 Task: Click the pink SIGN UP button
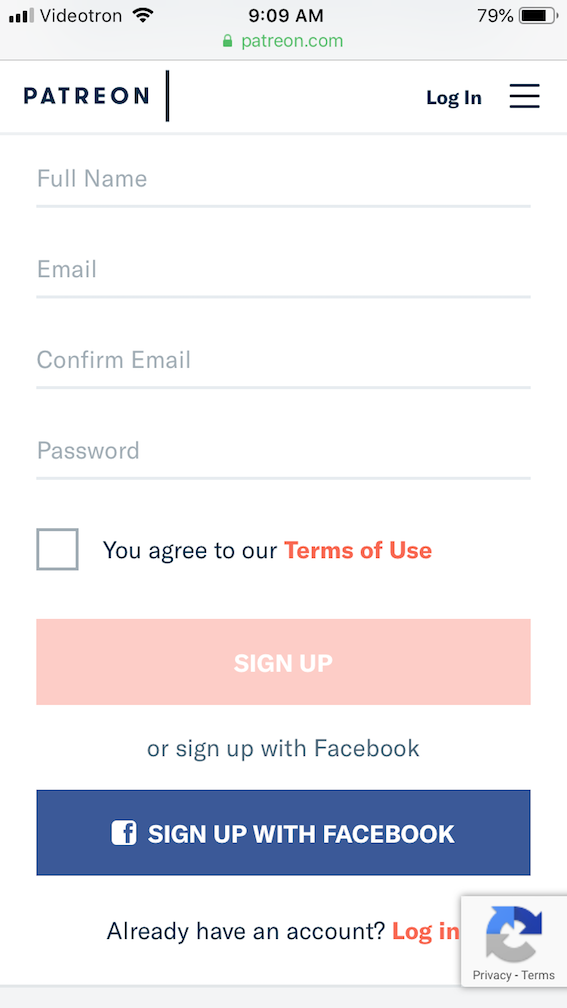(x=284, y=662)
